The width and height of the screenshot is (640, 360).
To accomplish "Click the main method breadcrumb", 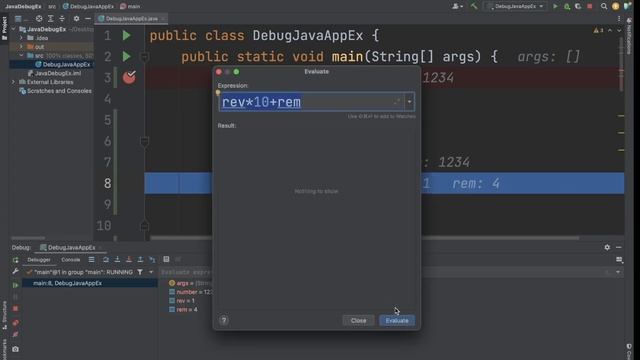I will coord(130,7).
